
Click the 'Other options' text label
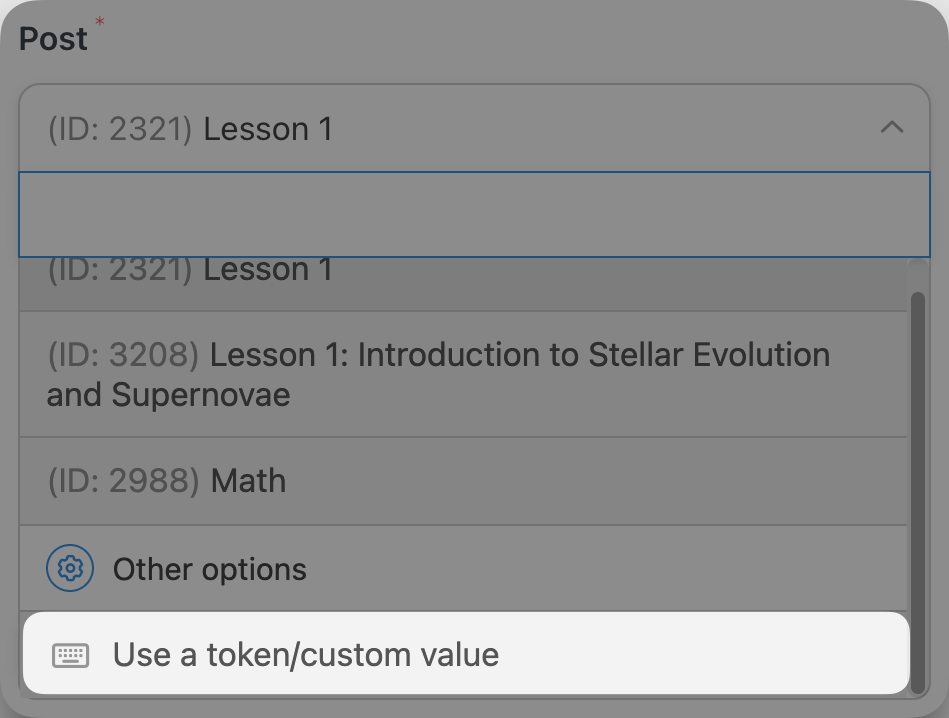[209, 569]
